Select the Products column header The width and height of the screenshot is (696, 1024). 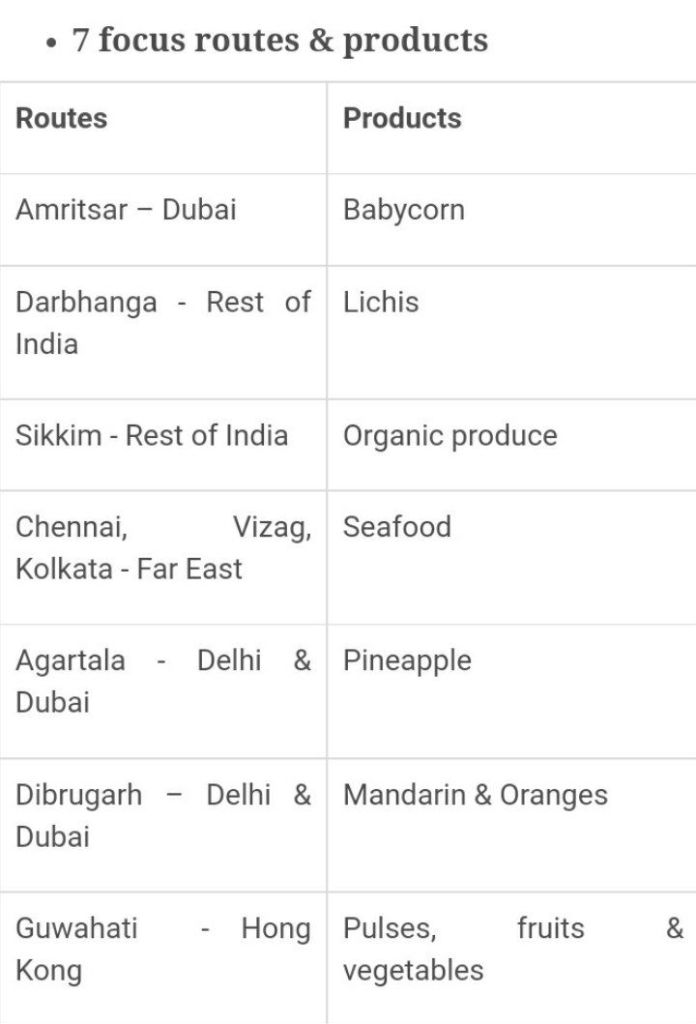[402, 118]
